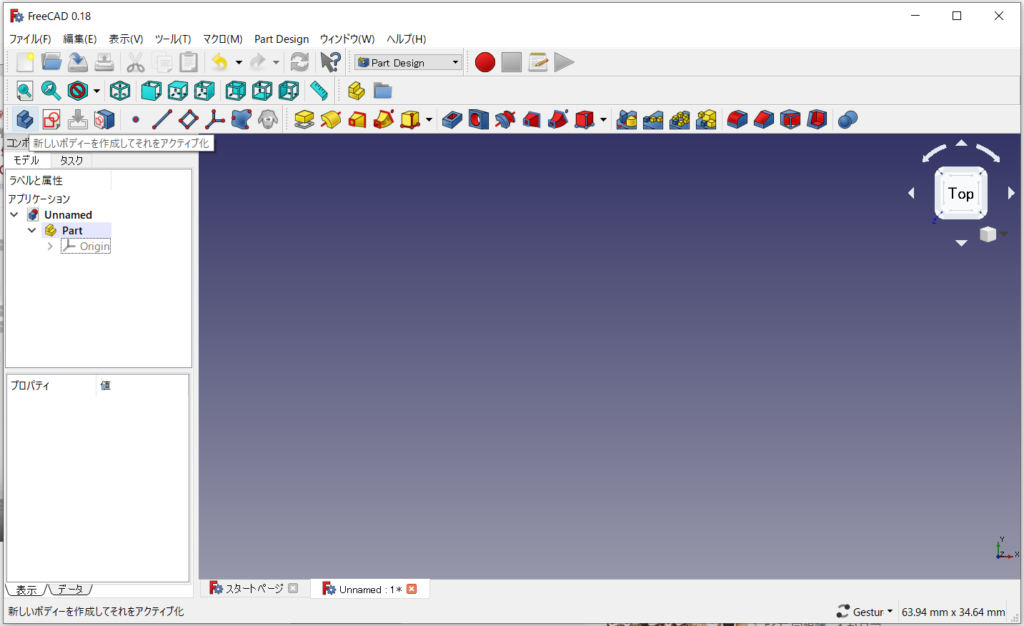Click the create group folder icon

[382, 91]
